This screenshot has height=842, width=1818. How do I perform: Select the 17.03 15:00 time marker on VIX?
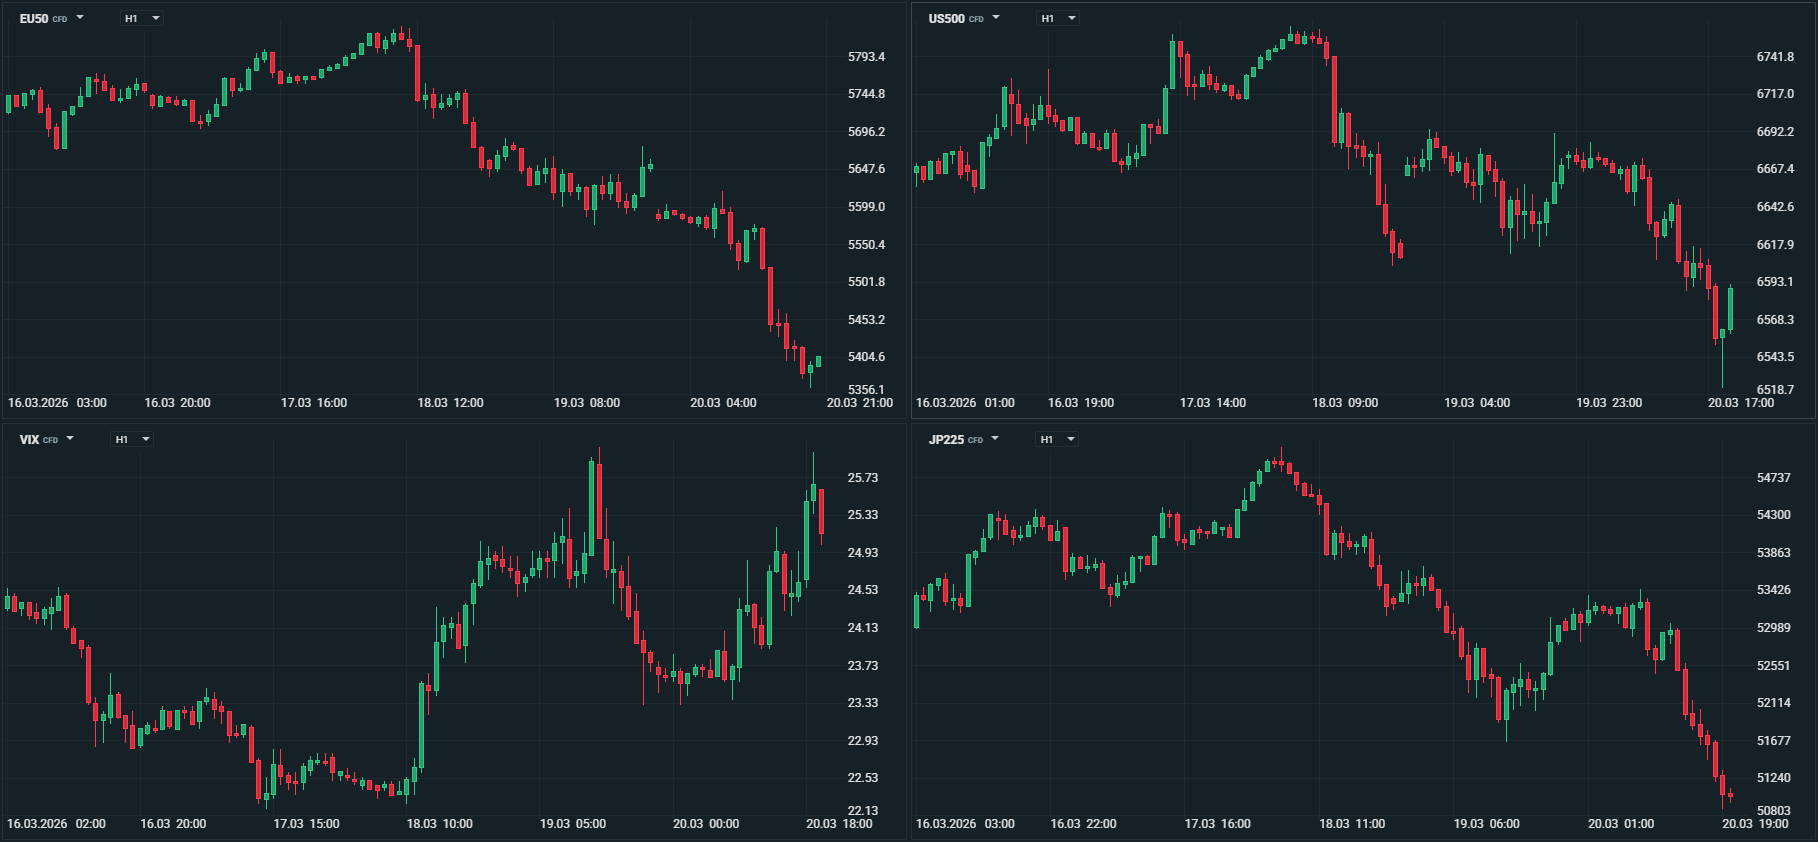click(x=306, y=824)
